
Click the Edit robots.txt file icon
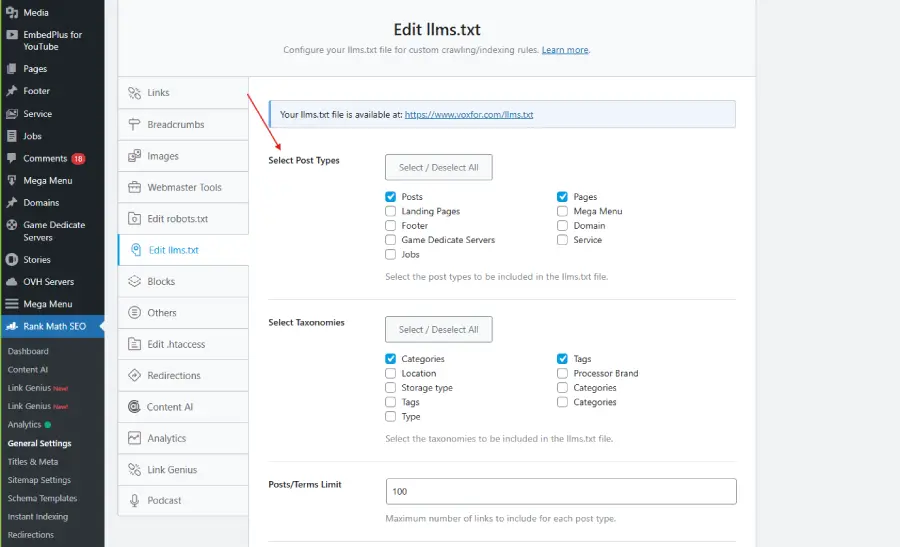coord(134,219)
